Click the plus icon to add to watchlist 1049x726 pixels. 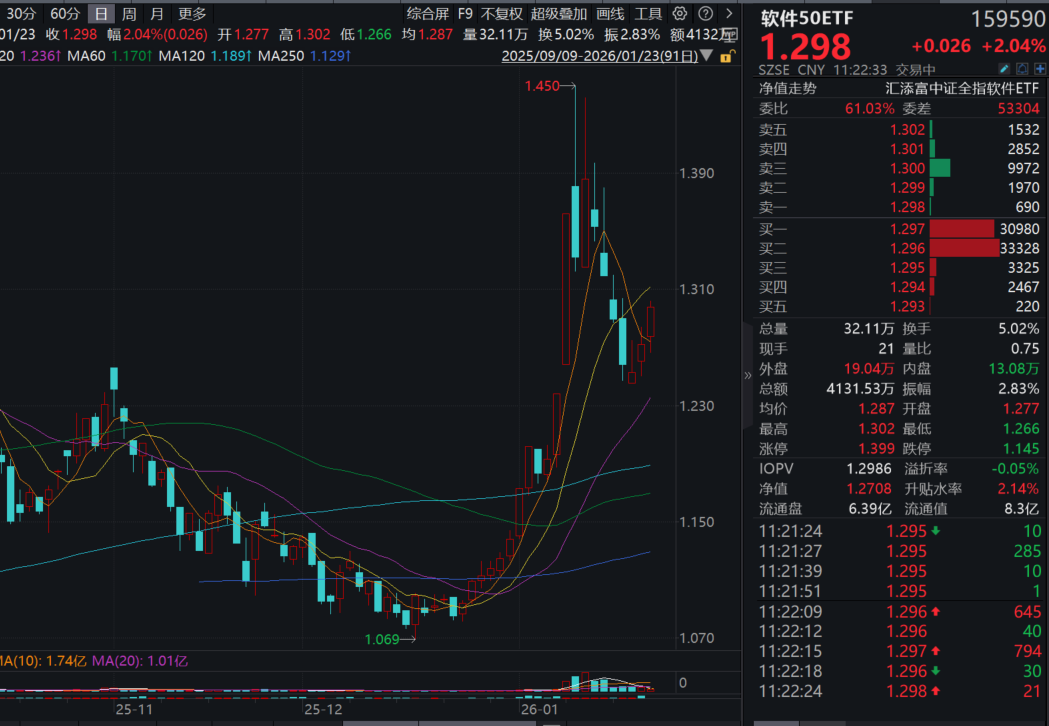pyautogui.click(x=1040, y=68)
